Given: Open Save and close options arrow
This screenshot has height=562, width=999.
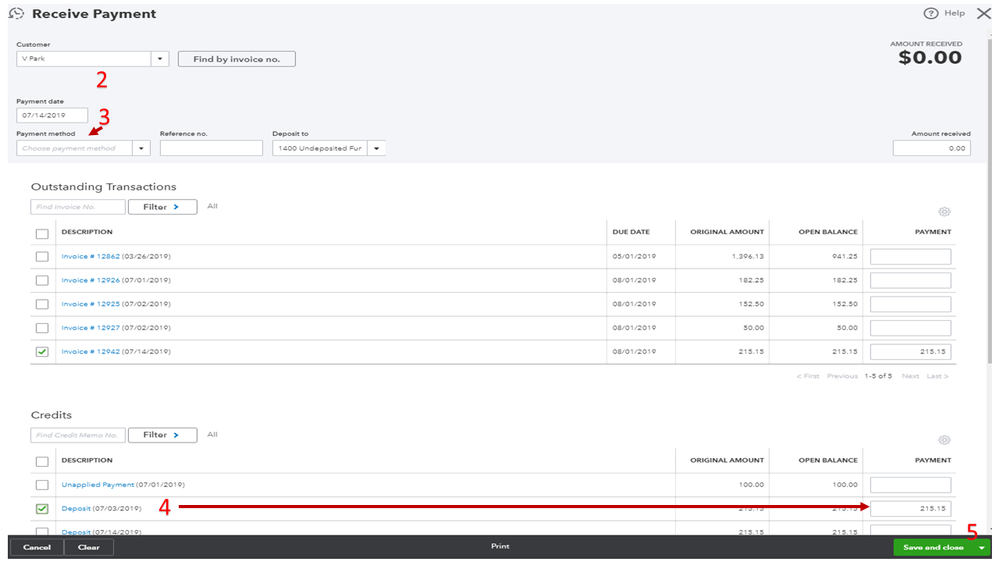Looking at the screenshot, I should 982,548.
